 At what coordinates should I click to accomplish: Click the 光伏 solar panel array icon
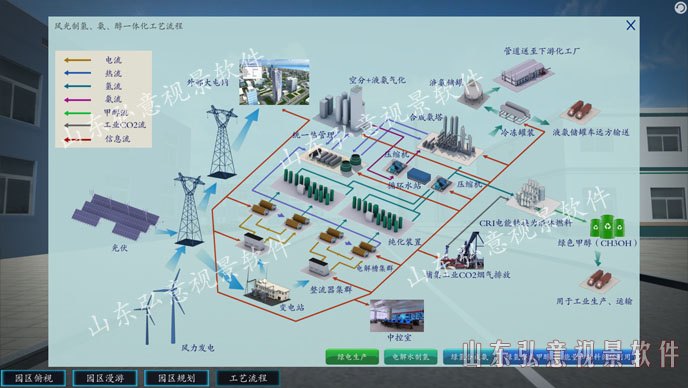coord(115,216)
